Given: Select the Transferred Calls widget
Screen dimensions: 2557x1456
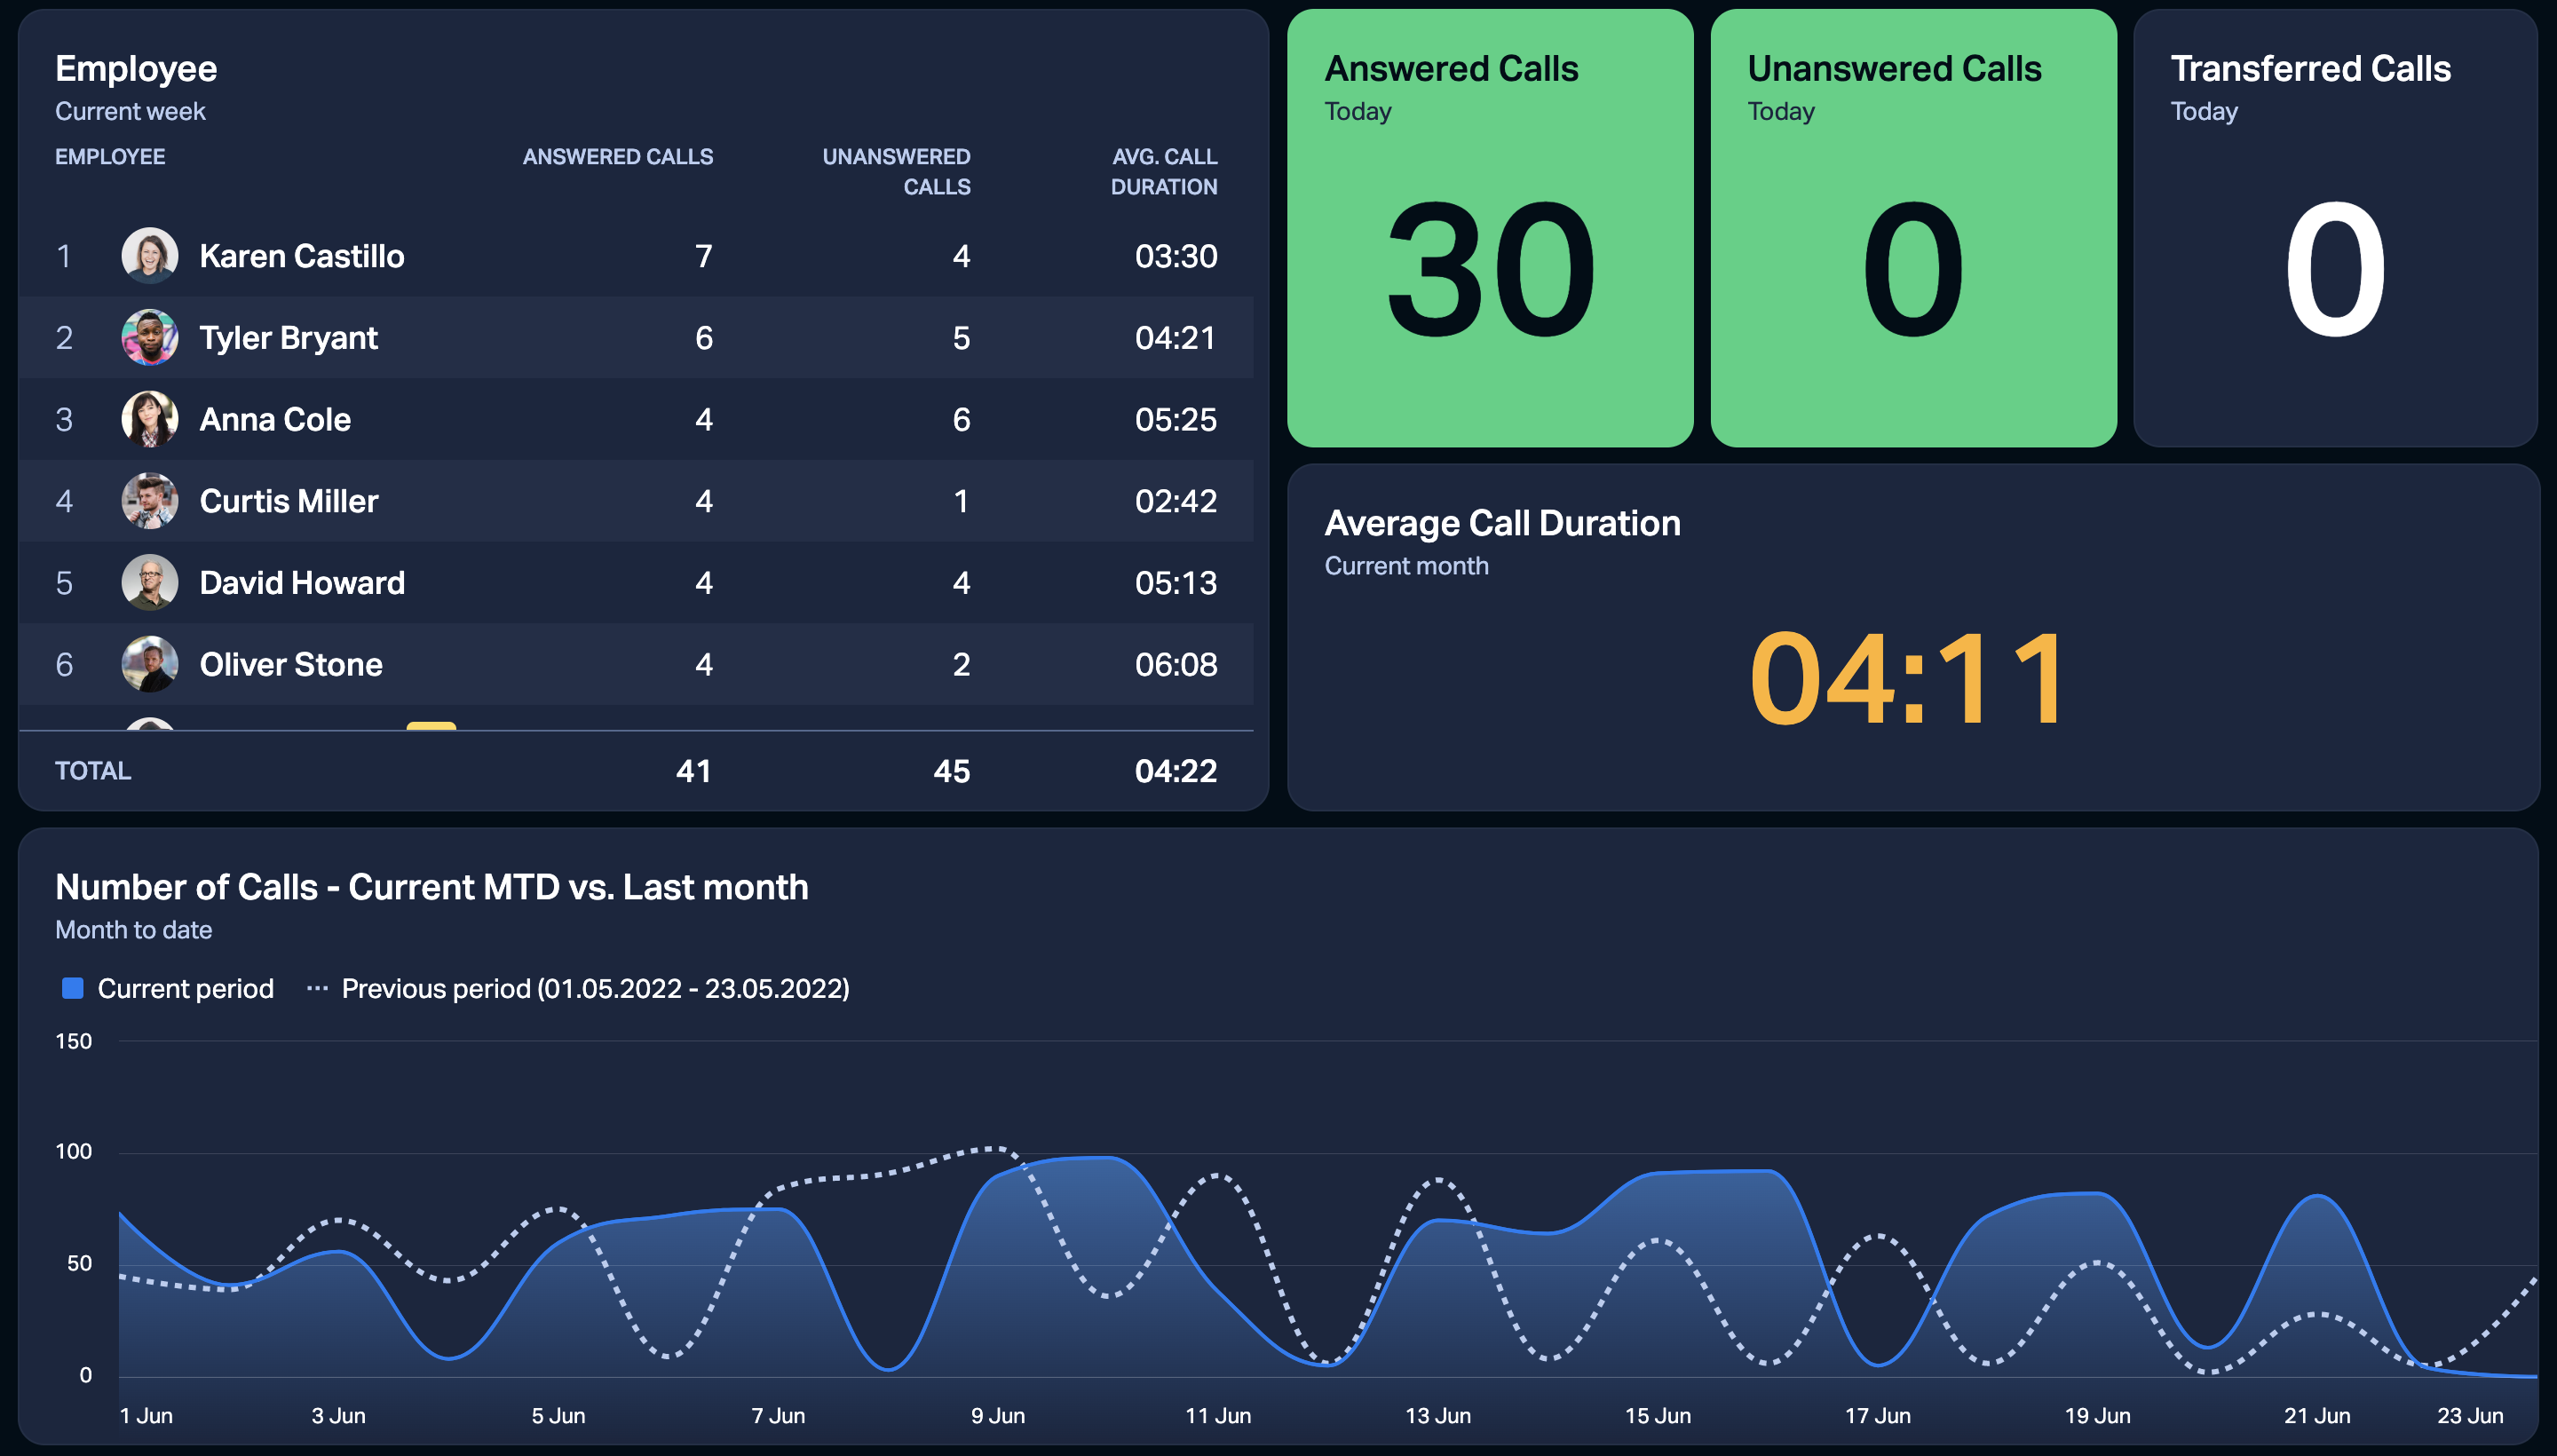Looking at the screenshot, I should click(2336, 228).
